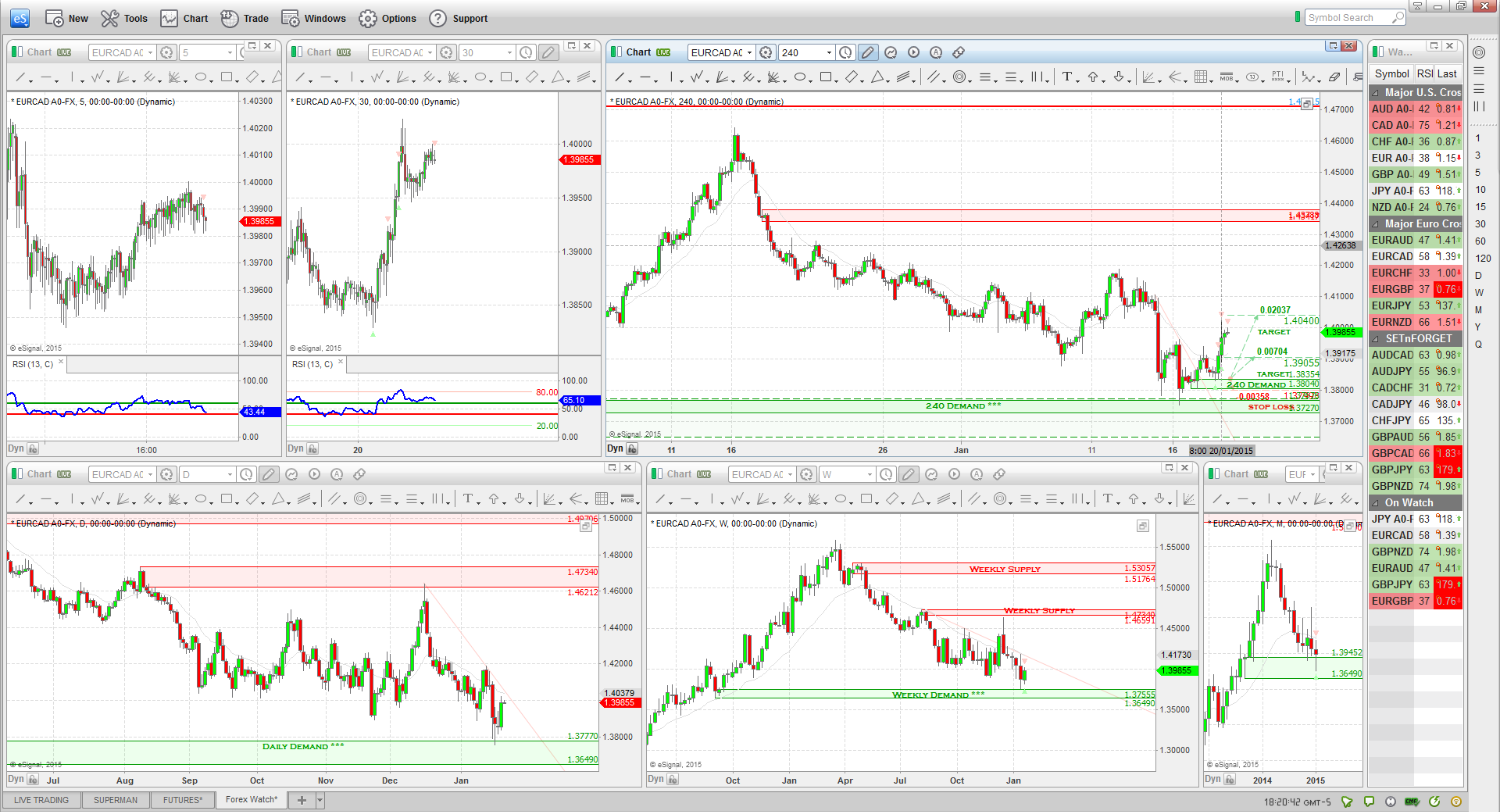Click the time template clock in daily chart

click(x=246, y=474)
